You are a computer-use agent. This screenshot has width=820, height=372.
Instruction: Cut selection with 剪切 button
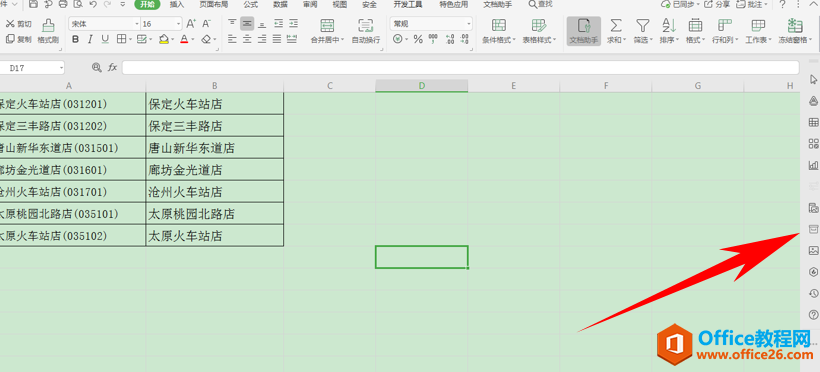tap(19, 24)
